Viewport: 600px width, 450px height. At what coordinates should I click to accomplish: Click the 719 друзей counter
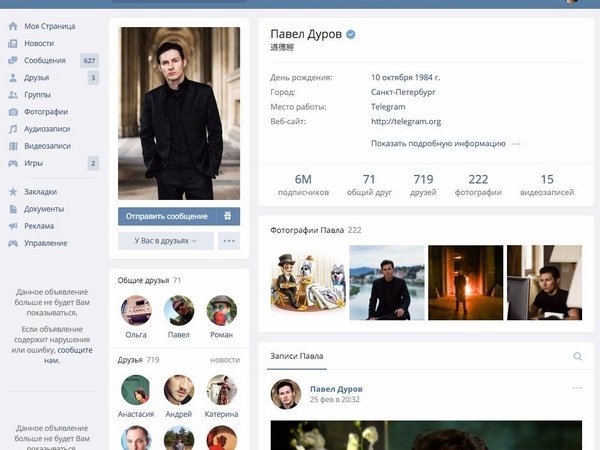click(423, 185)
